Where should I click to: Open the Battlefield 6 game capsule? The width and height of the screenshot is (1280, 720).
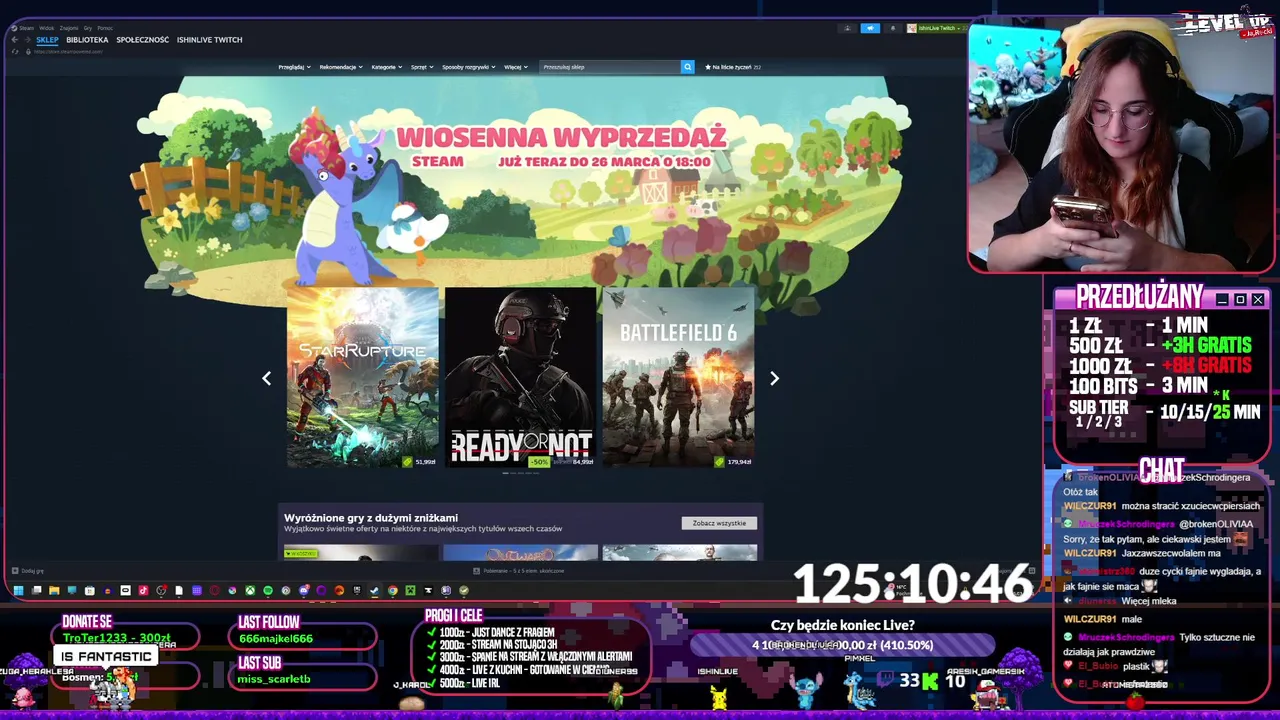coord(678,377)
